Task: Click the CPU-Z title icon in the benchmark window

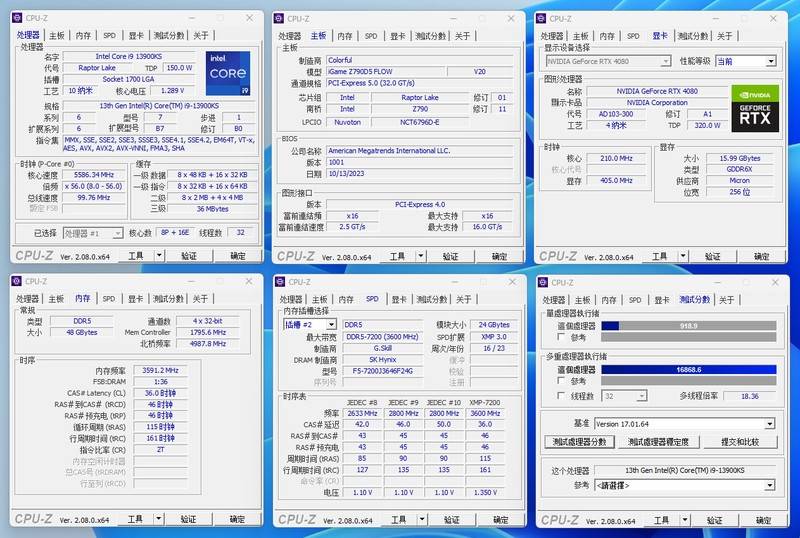Action: [x=543, y=282]
